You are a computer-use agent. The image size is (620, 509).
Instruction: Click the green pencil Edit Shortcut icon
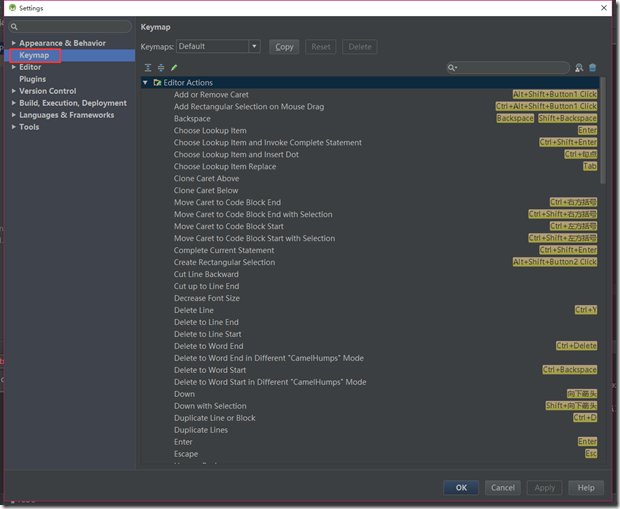coord(173,68)
